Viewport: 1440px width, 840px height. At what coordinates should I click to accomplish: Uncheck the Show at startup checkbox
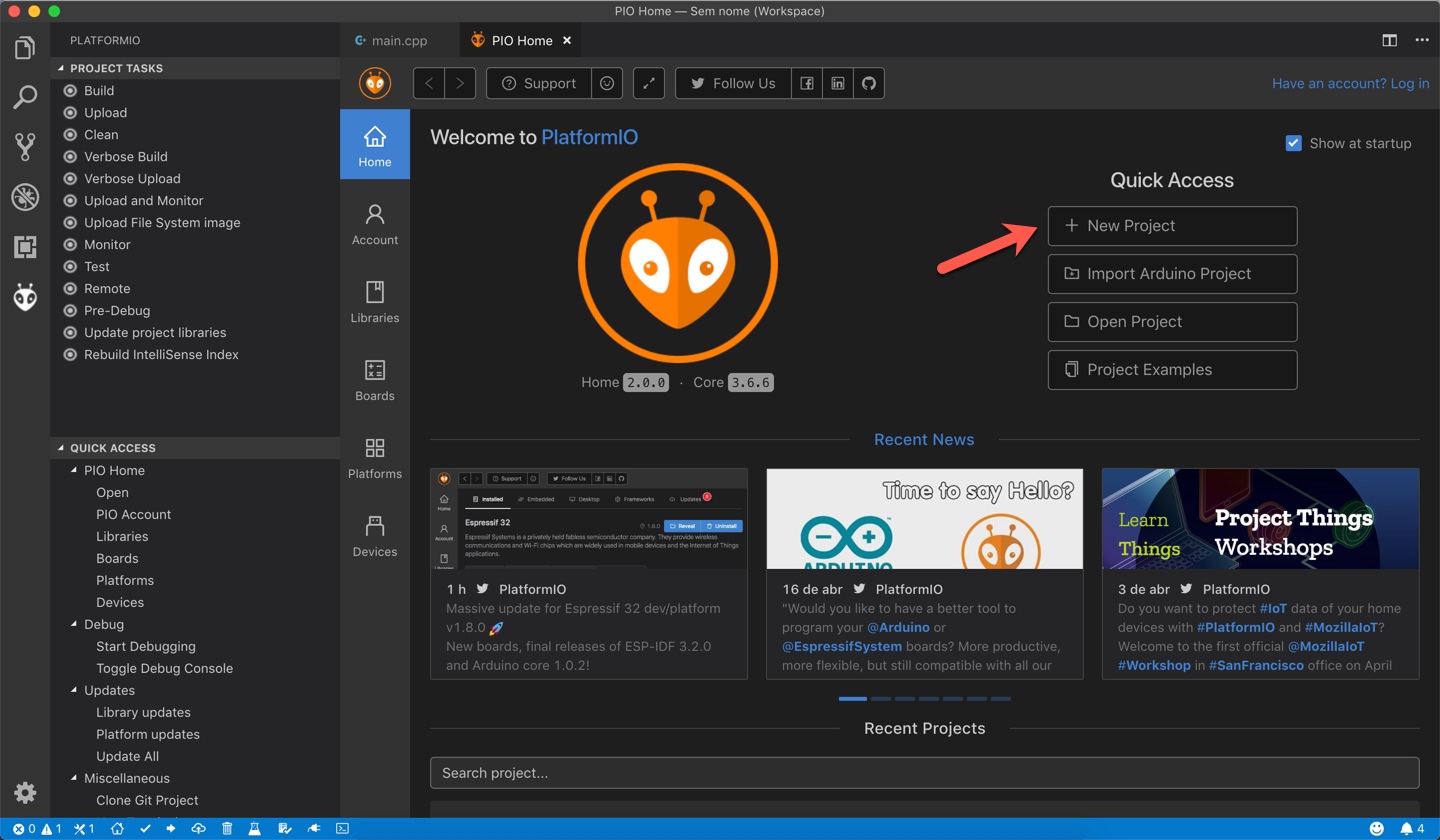pos(1294,143)
